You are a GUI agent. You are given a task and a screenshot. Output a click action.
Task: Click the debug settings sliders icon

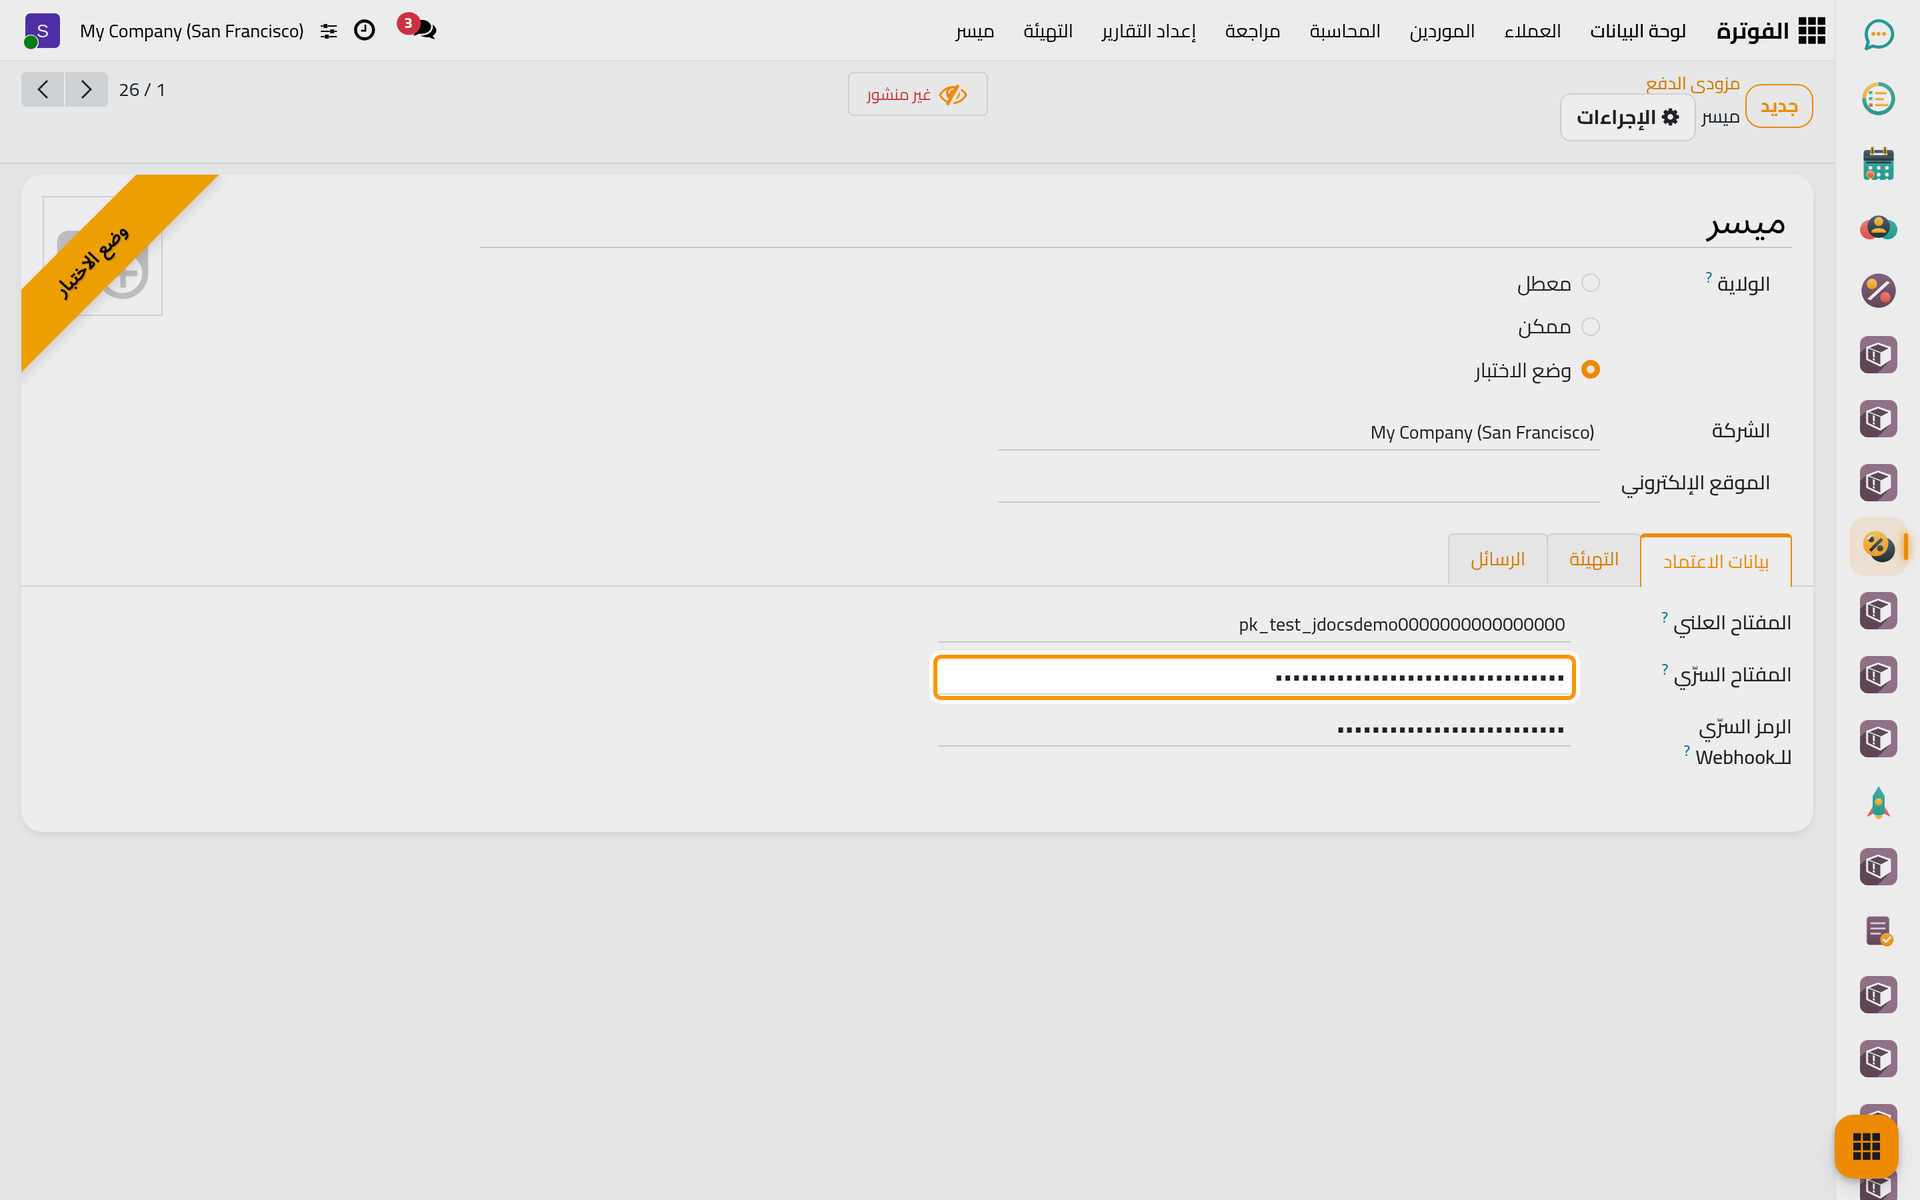tap(329, 31)
